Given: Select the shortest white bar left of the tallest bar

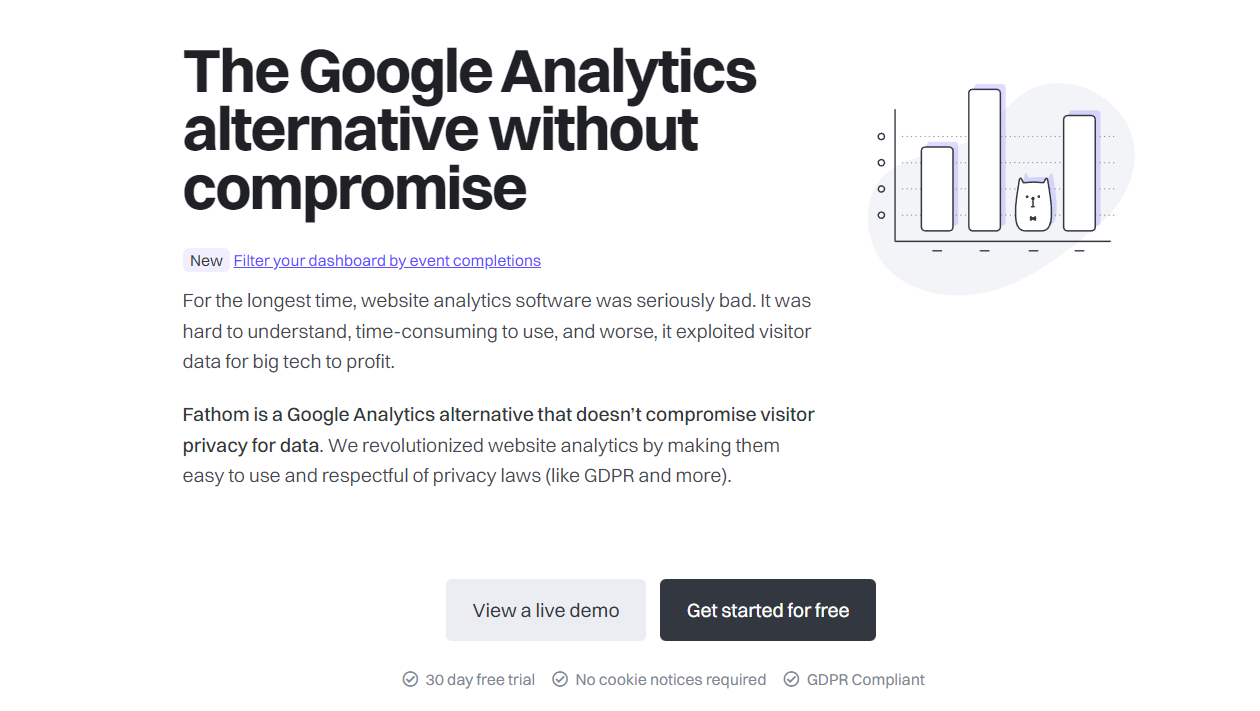Looking at the screenshot, I should pos(937,189).
